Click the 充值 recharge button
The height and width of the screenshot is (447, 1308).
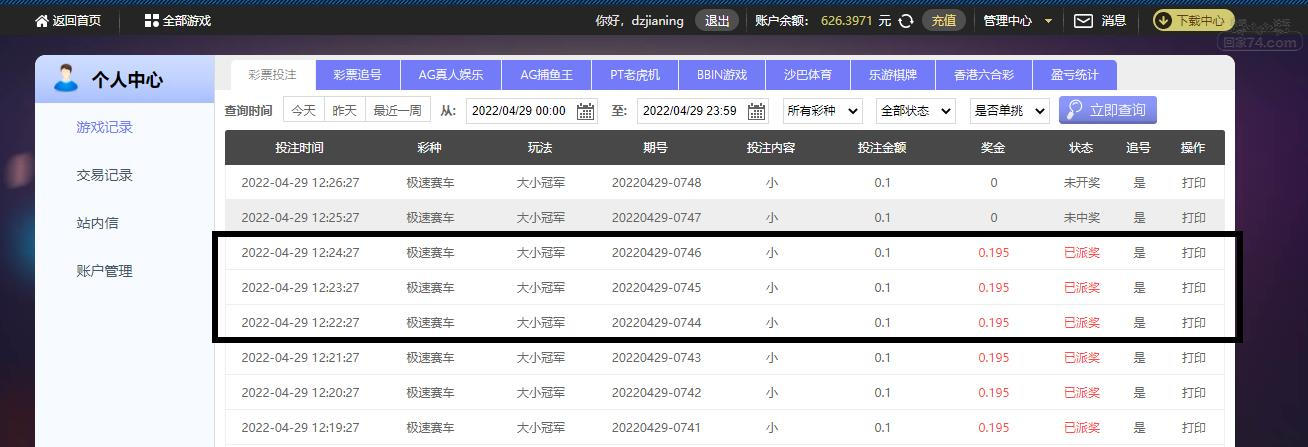click(x=943, y=20)
